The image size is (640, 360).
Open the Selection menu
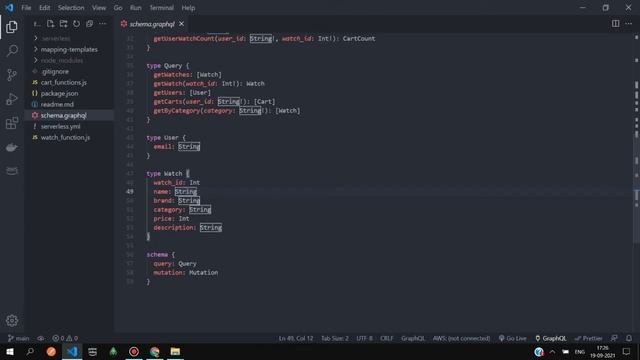[71, 8]
